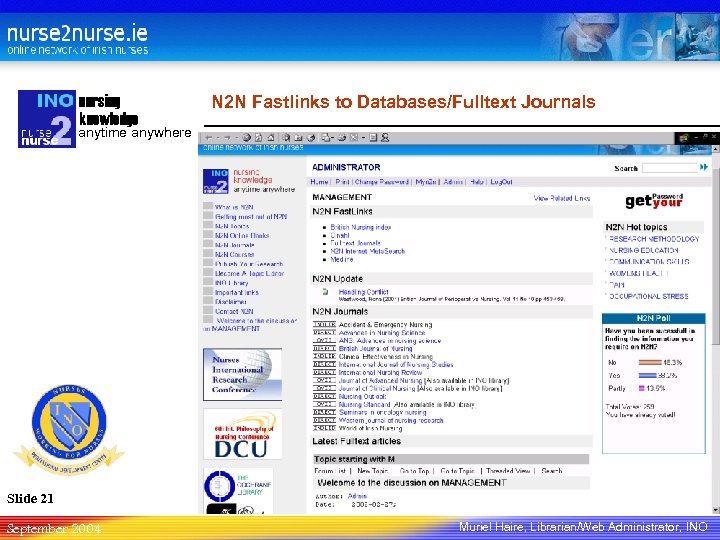
Task: Open N2N Courses sidebar link
Action: click(x=235, y=254)
